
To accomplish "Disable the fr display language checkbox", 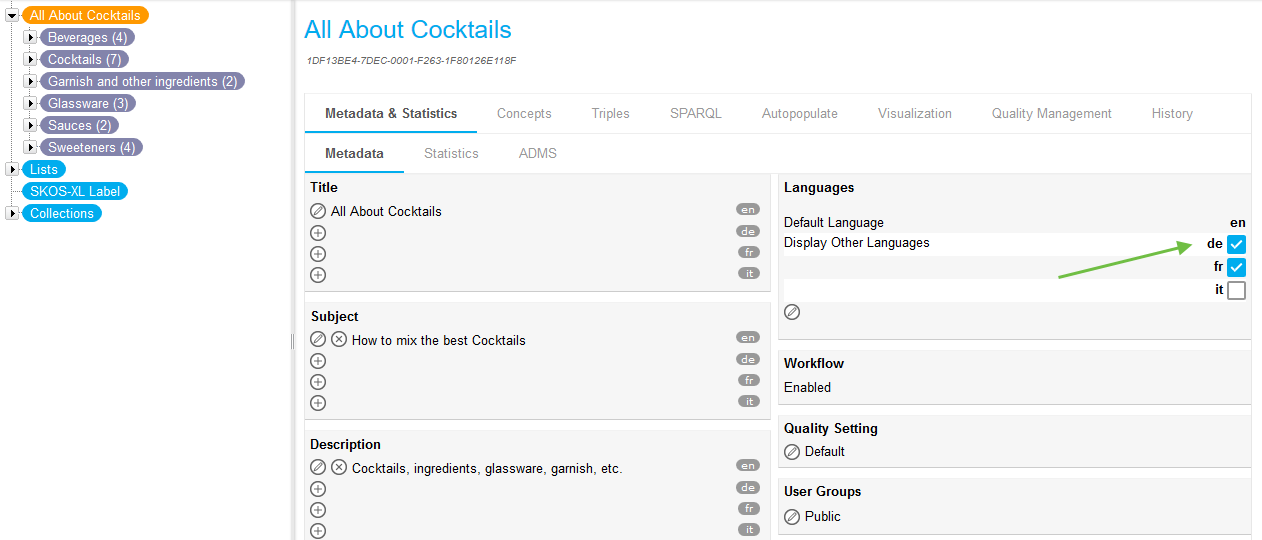I will coord(1236,268).
